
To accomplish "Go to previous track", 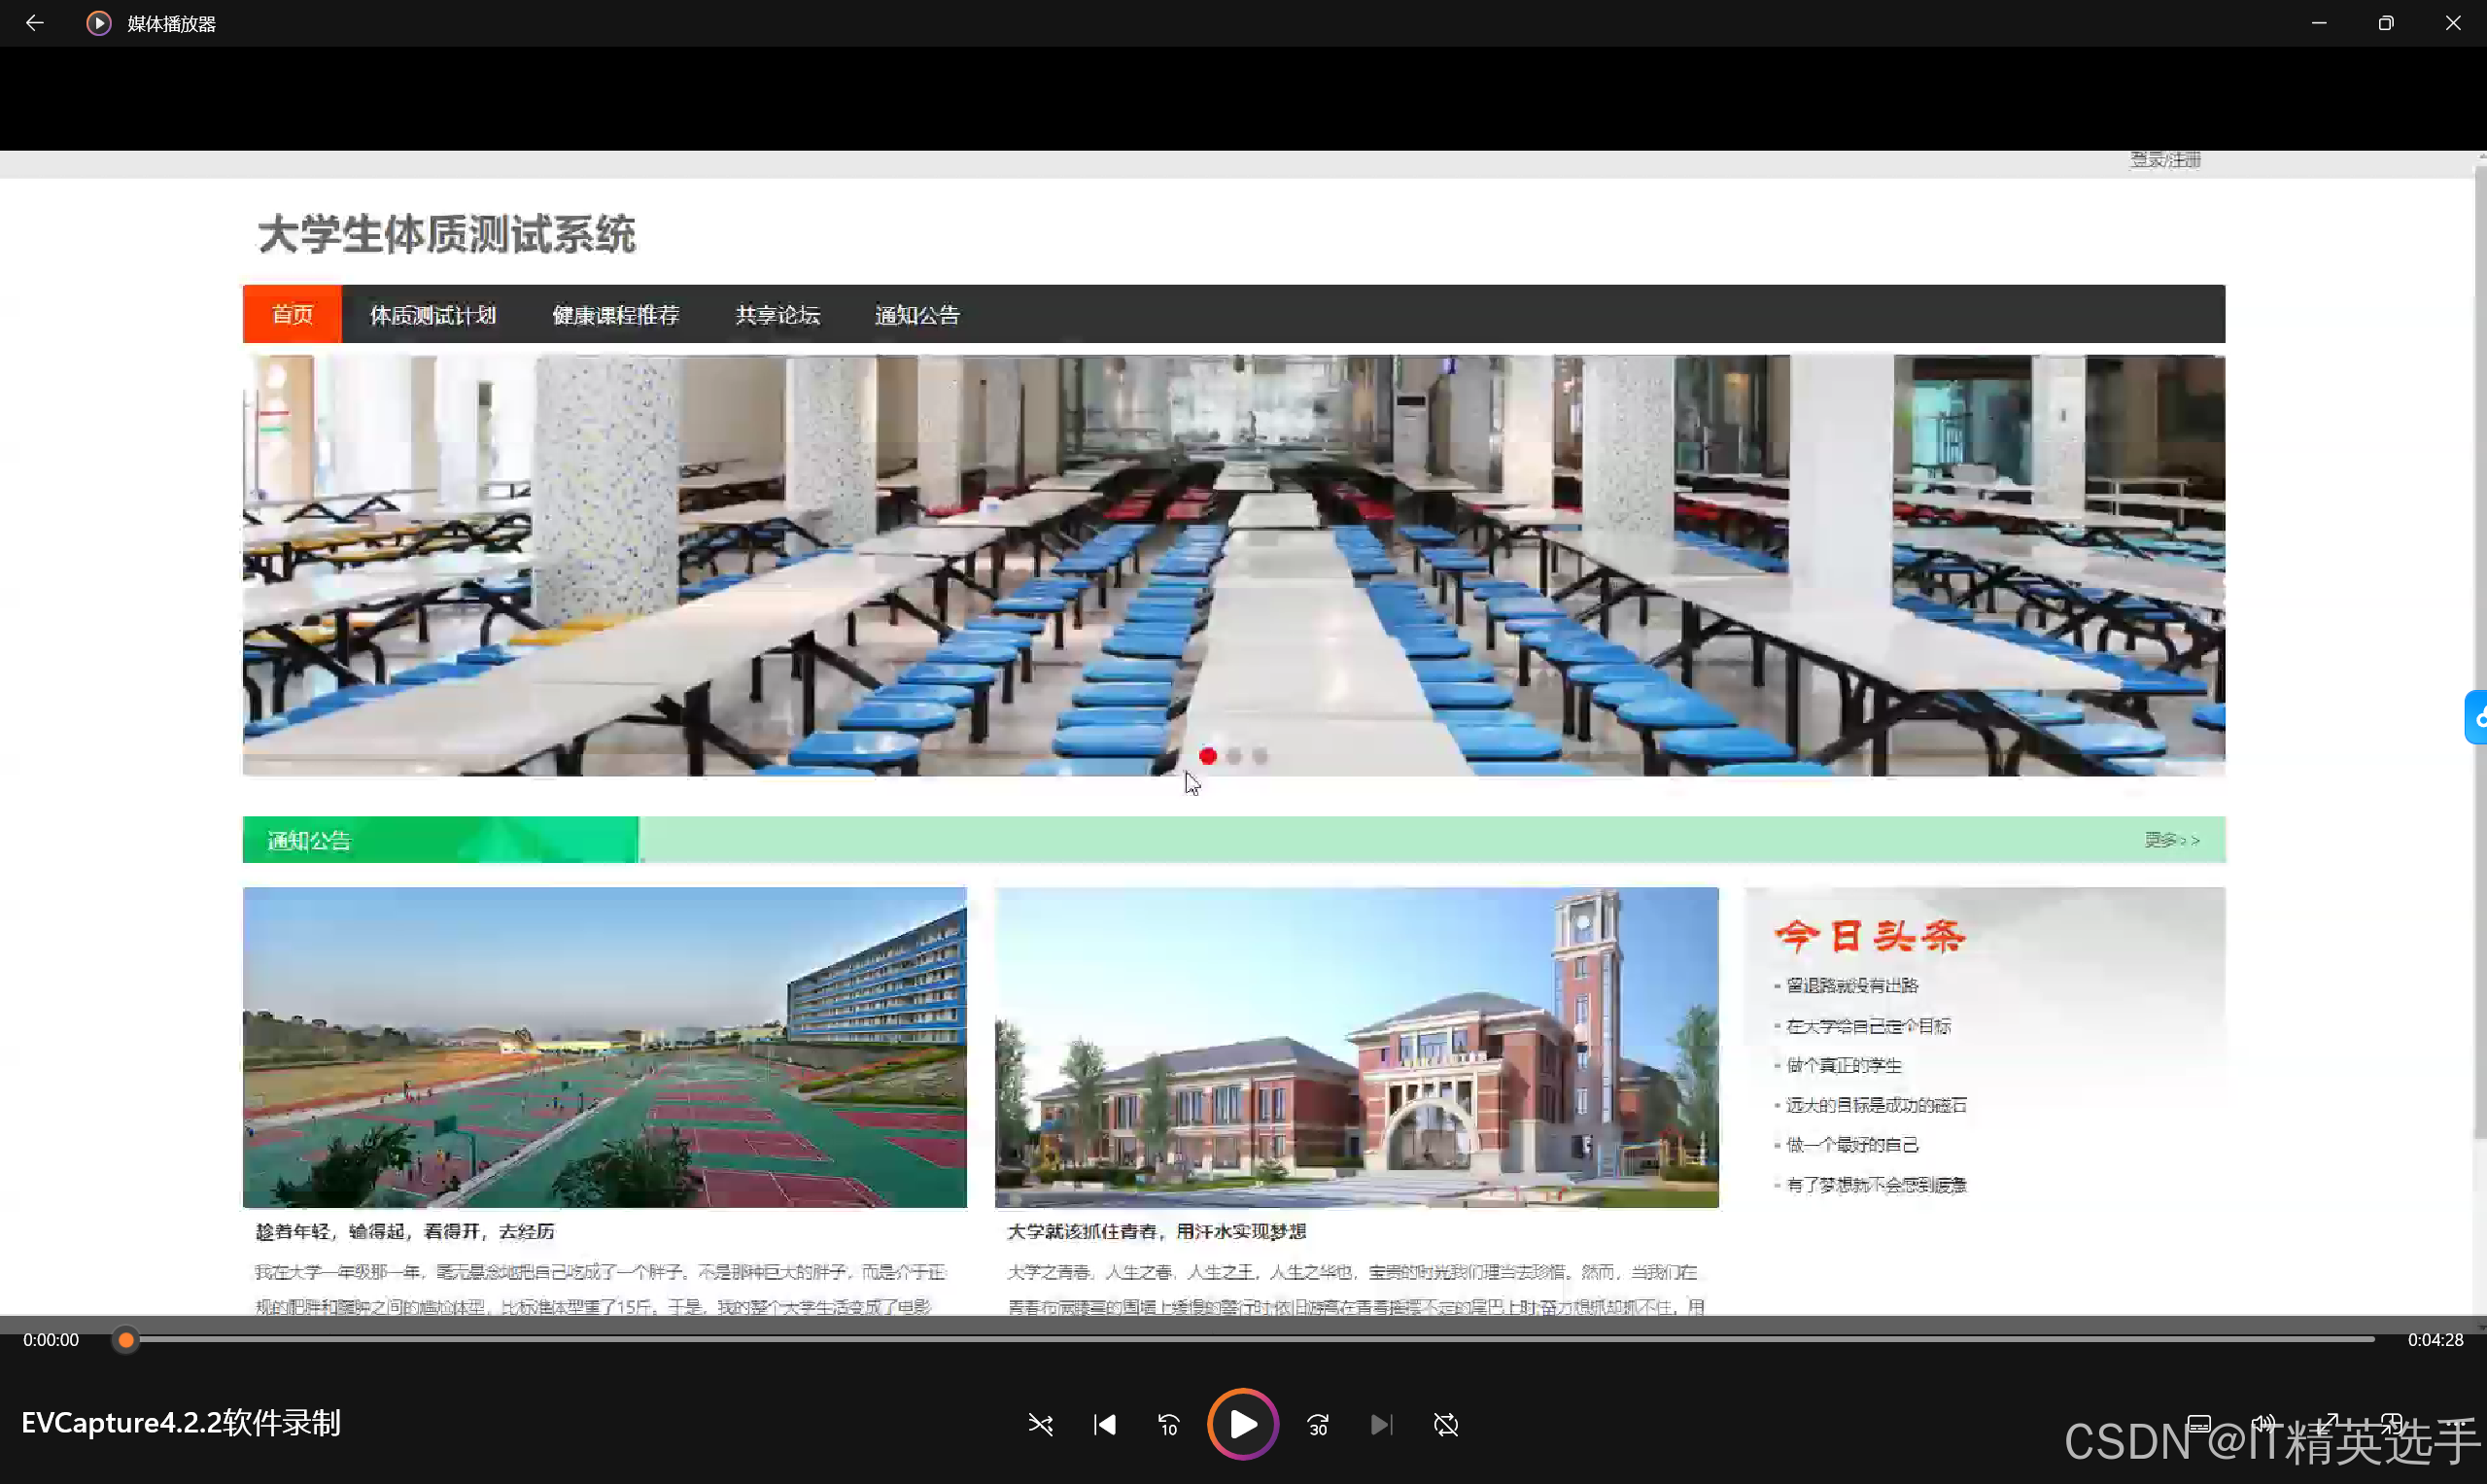I will pos(1104,1424).
